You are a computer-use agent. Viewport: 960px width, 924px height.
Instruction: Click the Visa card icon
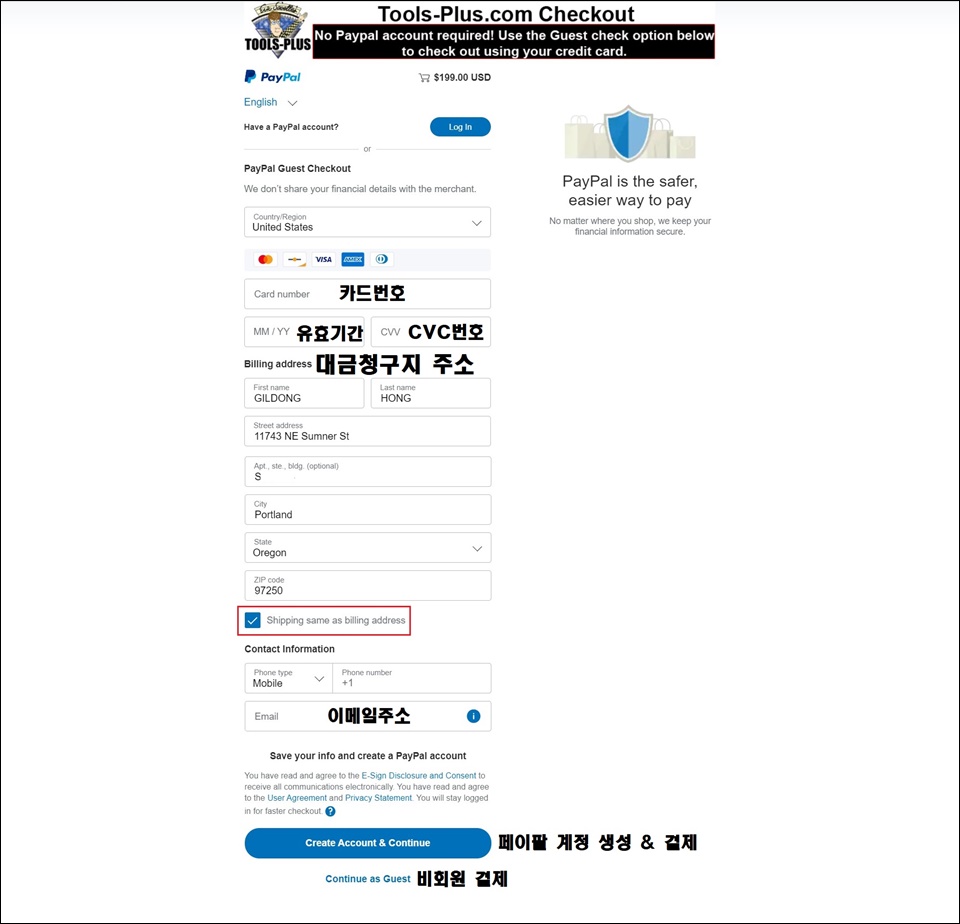(x=323, y=260)
